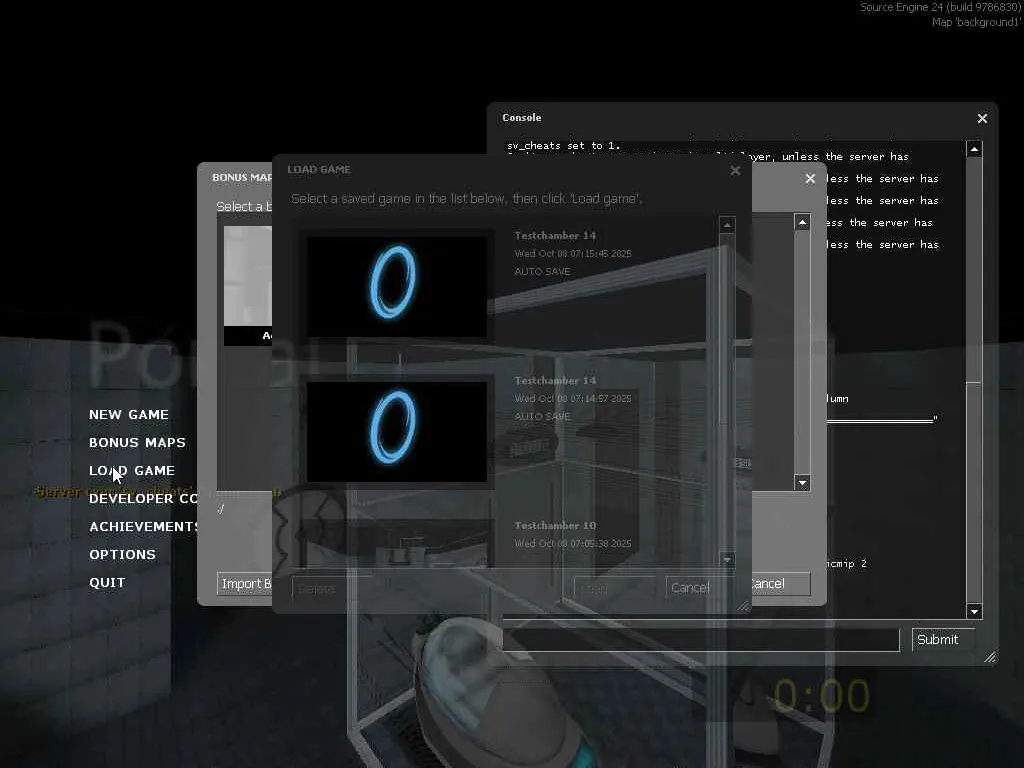Click 'sv_cheats set to 1.' console line
This screenshot has height=768, width=1024.
pyautogui.click(x=564, y=146)
